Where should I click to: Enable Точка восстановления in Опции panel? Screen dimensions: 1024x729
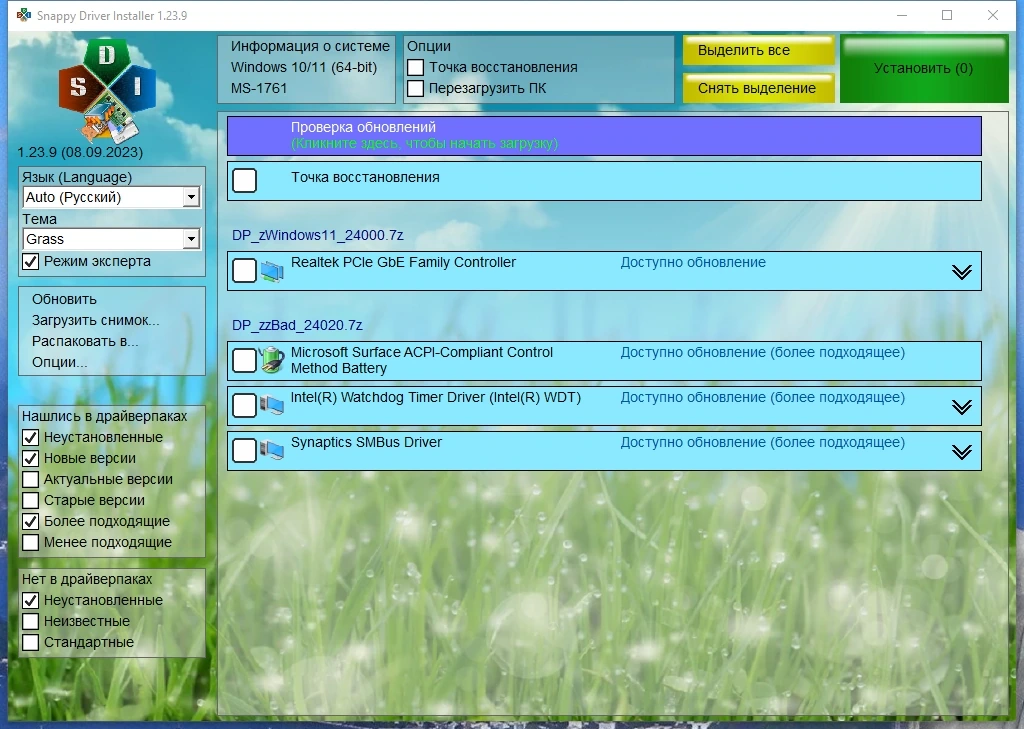415,67
